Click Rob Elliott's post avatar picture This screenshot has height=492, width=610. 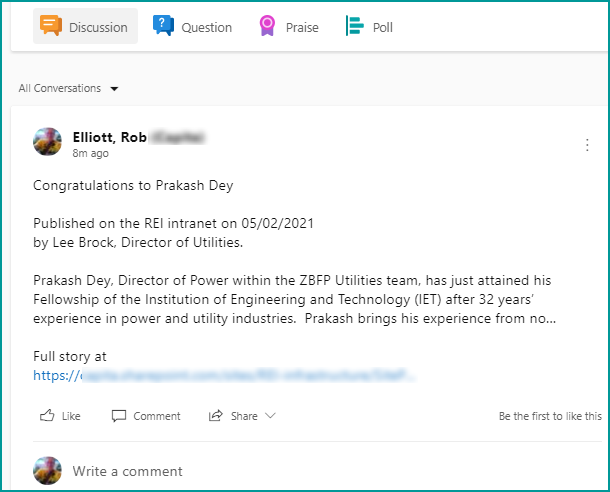point(48,142)
